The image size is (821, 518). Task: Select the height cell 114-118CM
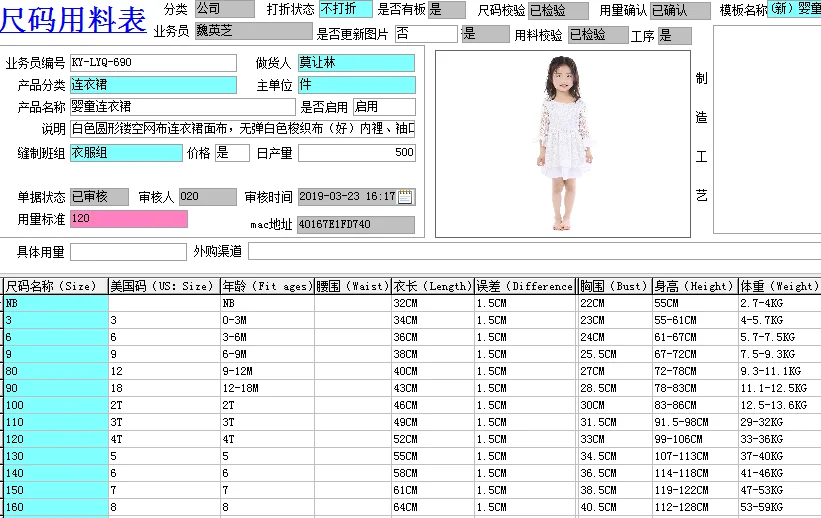[695, 473]
